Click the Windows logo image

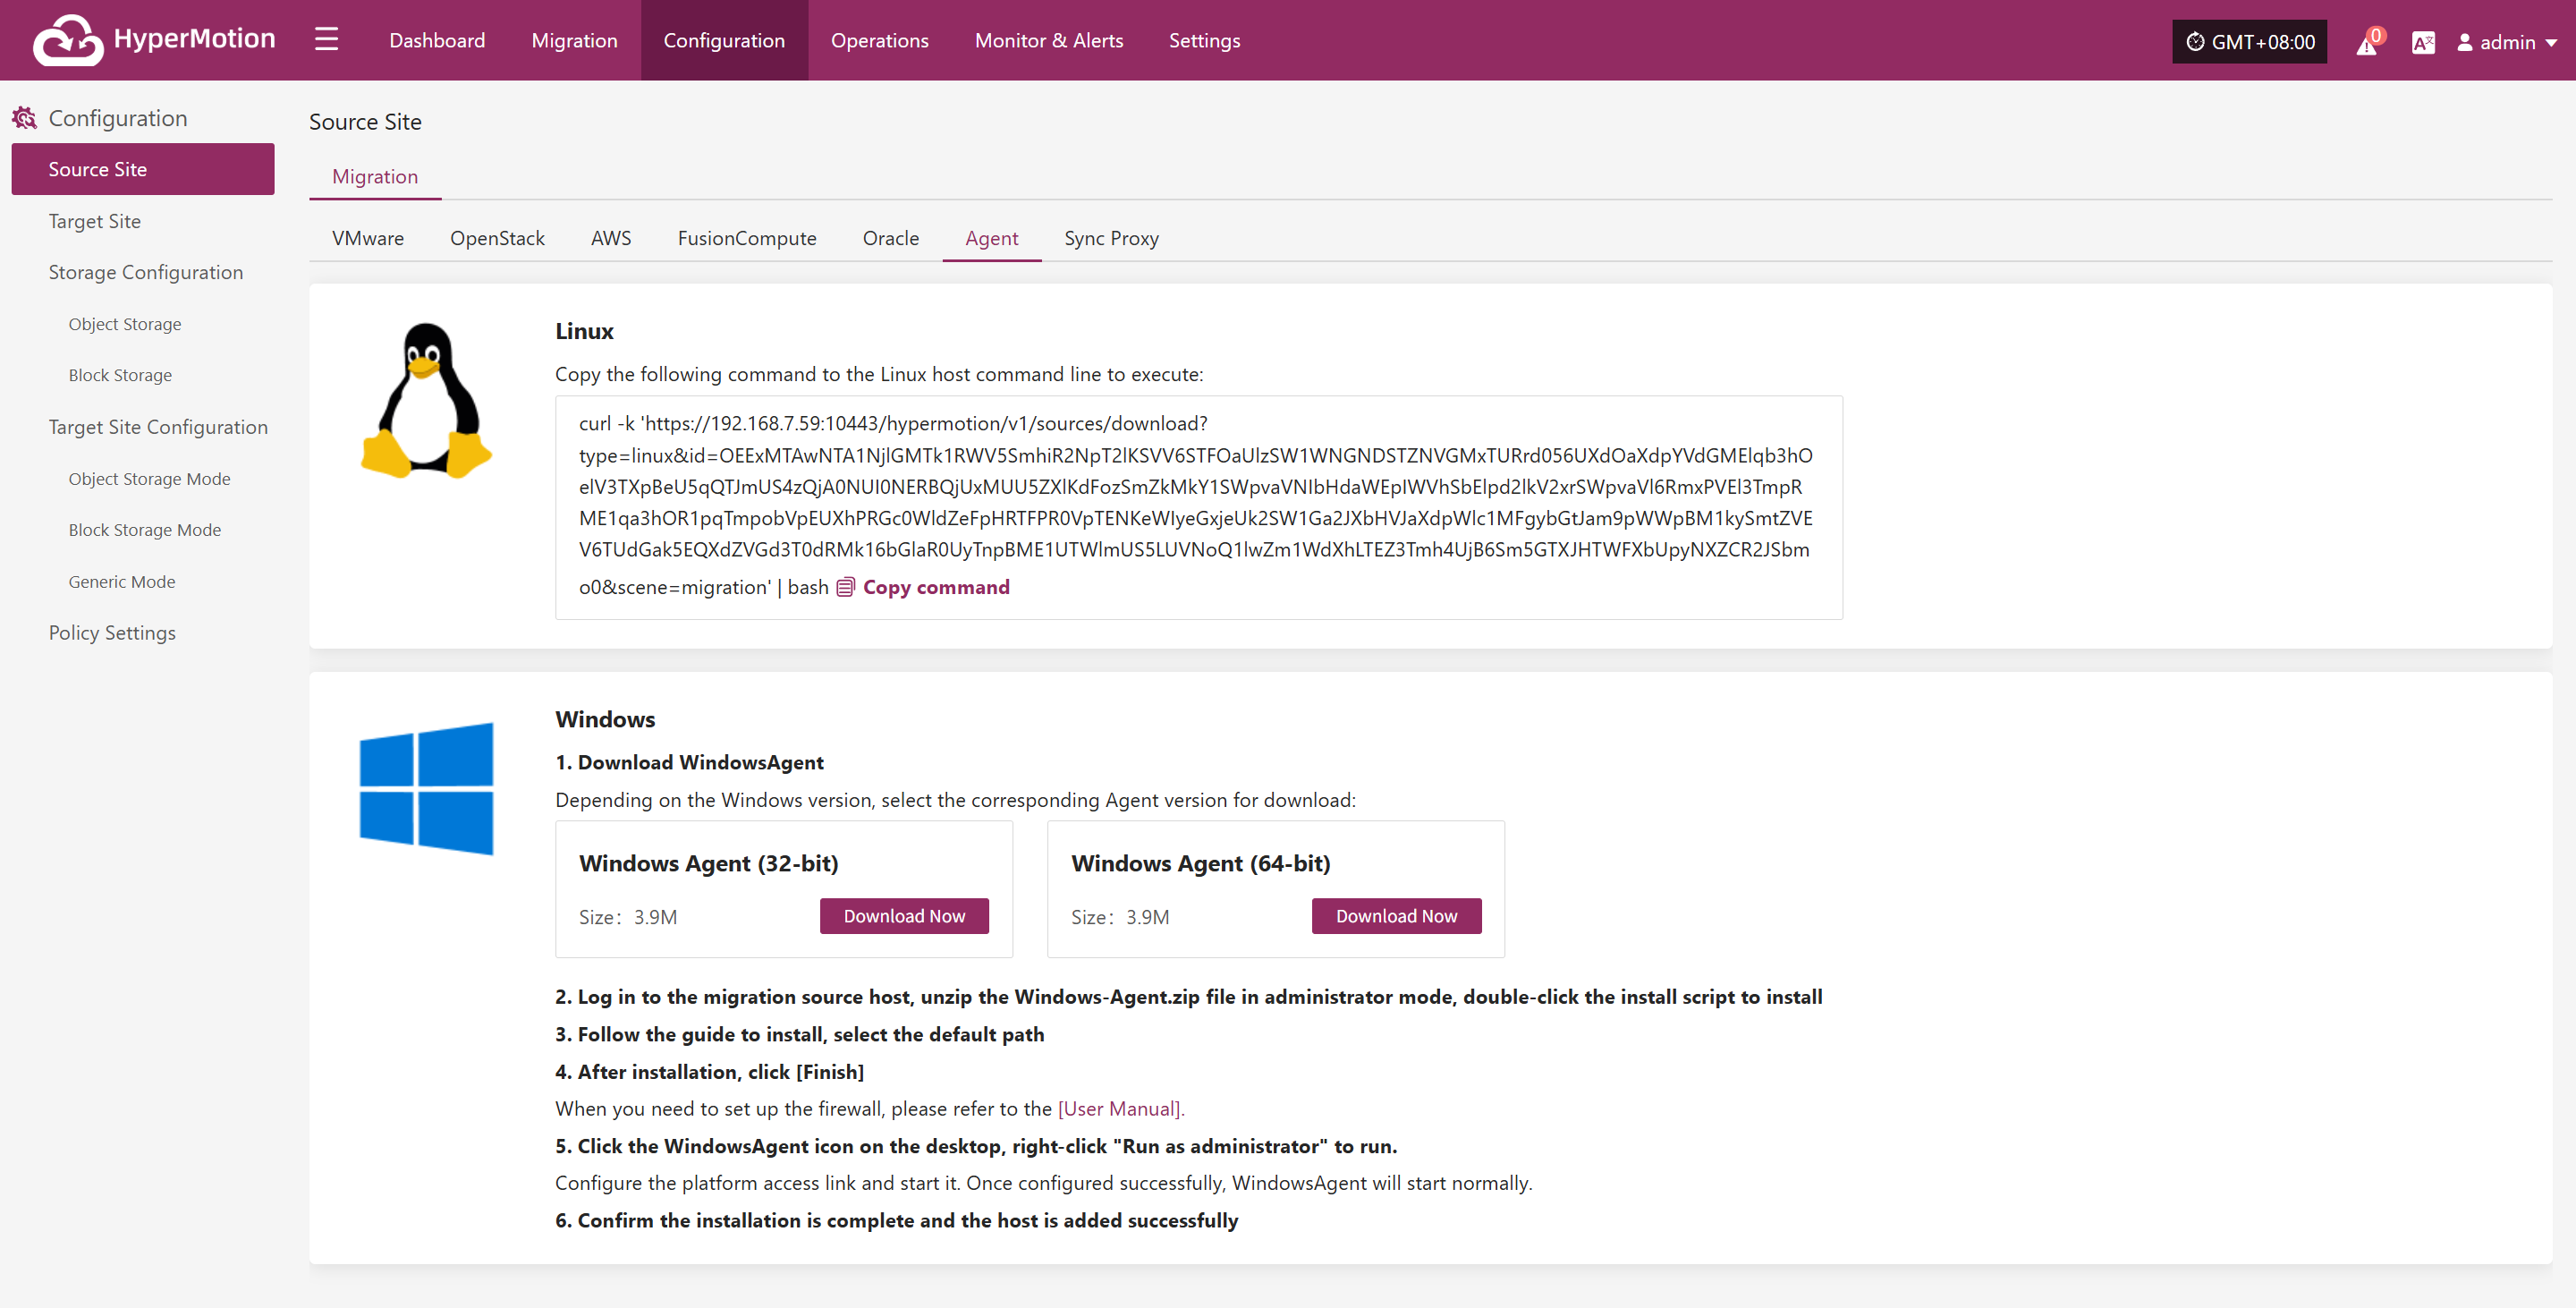(x=426, y=788)
